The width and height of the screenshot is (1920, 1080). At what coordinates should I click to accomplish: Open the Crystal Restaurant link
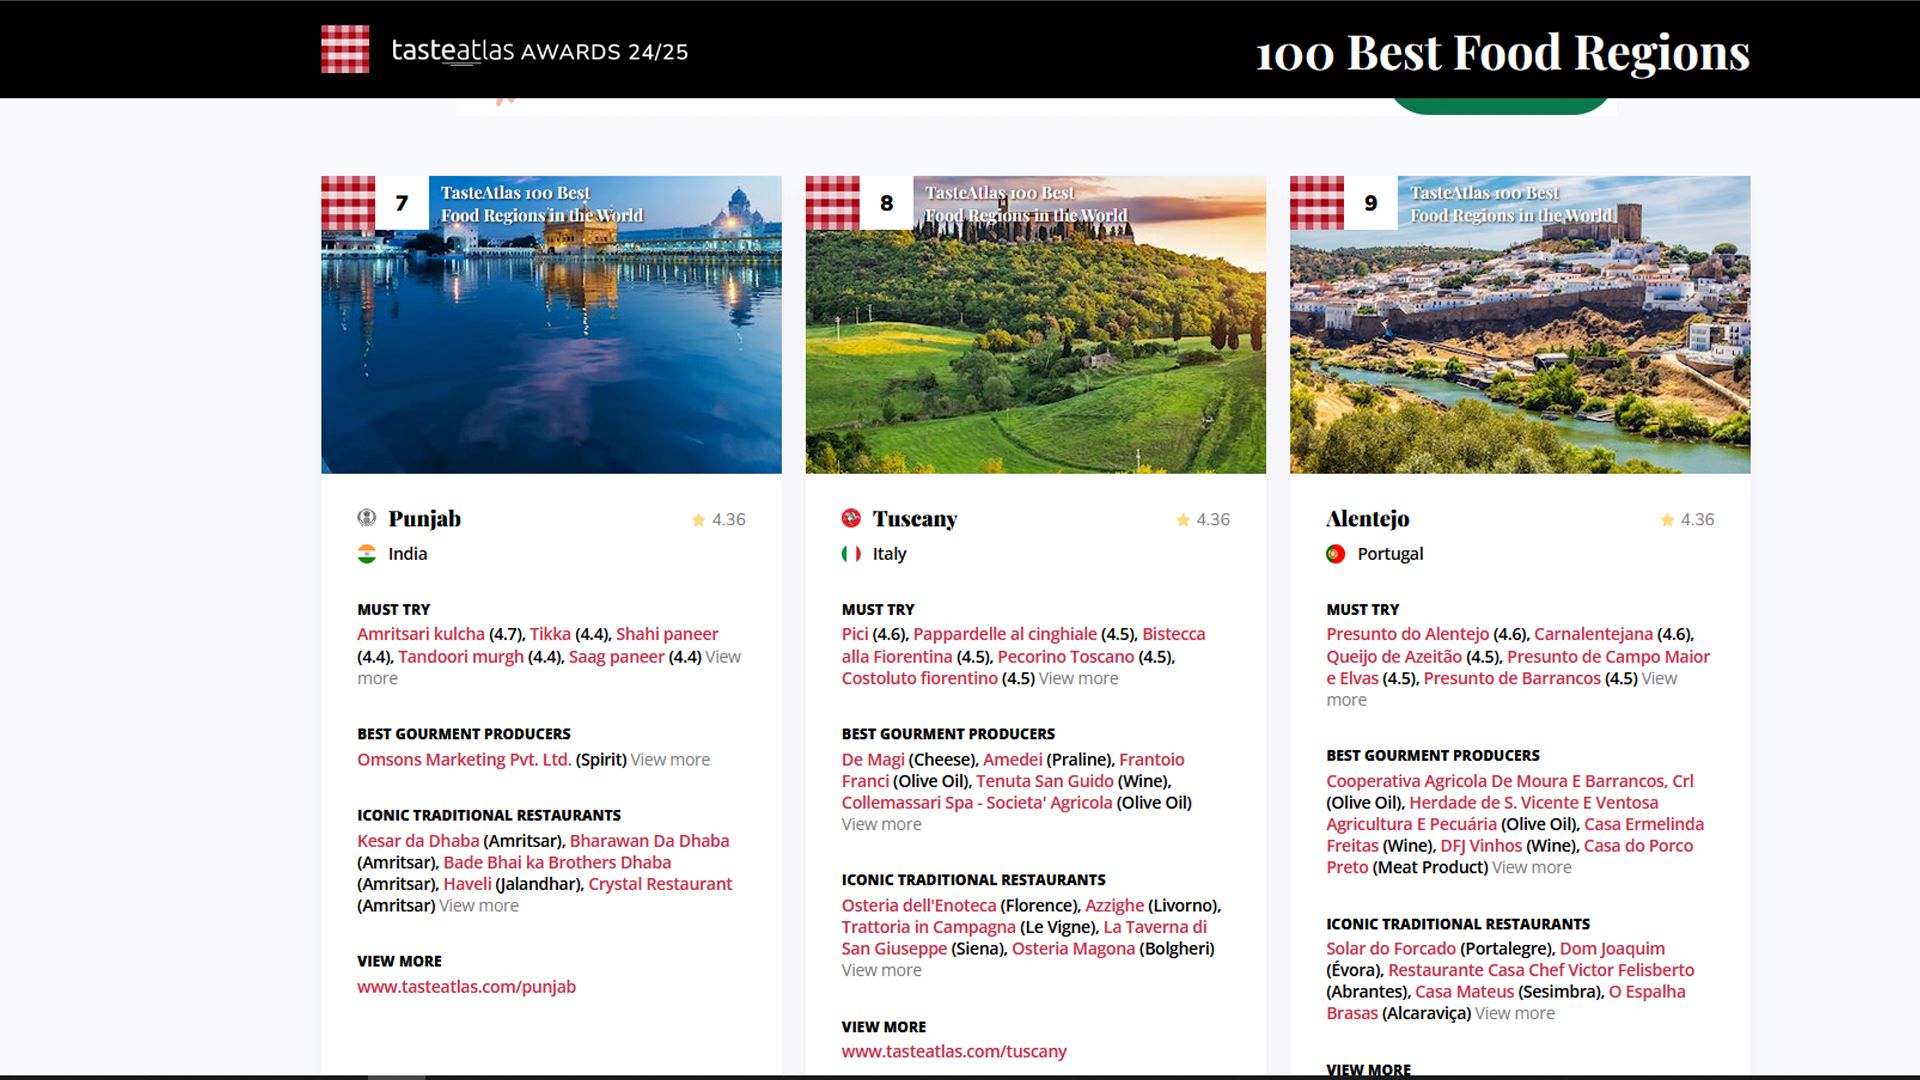pyautogui.click(x=660, y=884)
